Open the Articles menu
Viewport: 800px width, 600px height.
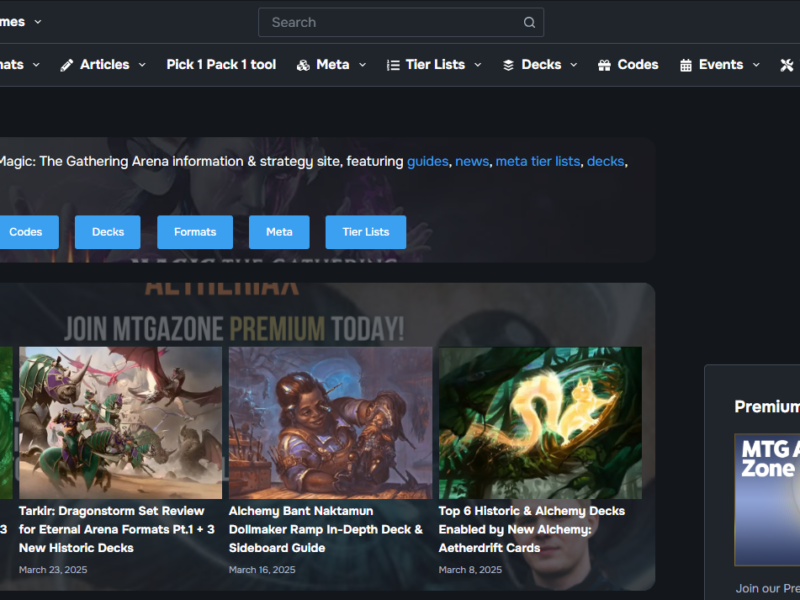[x=105, y=65]
